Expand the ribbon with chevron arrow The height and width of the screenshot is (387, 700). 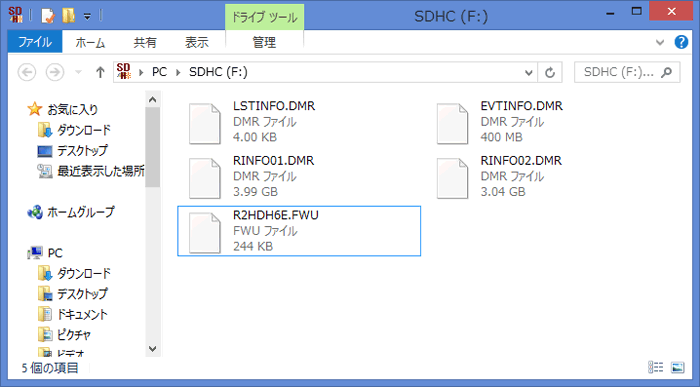pyautogui.click(x=660, y=42)
